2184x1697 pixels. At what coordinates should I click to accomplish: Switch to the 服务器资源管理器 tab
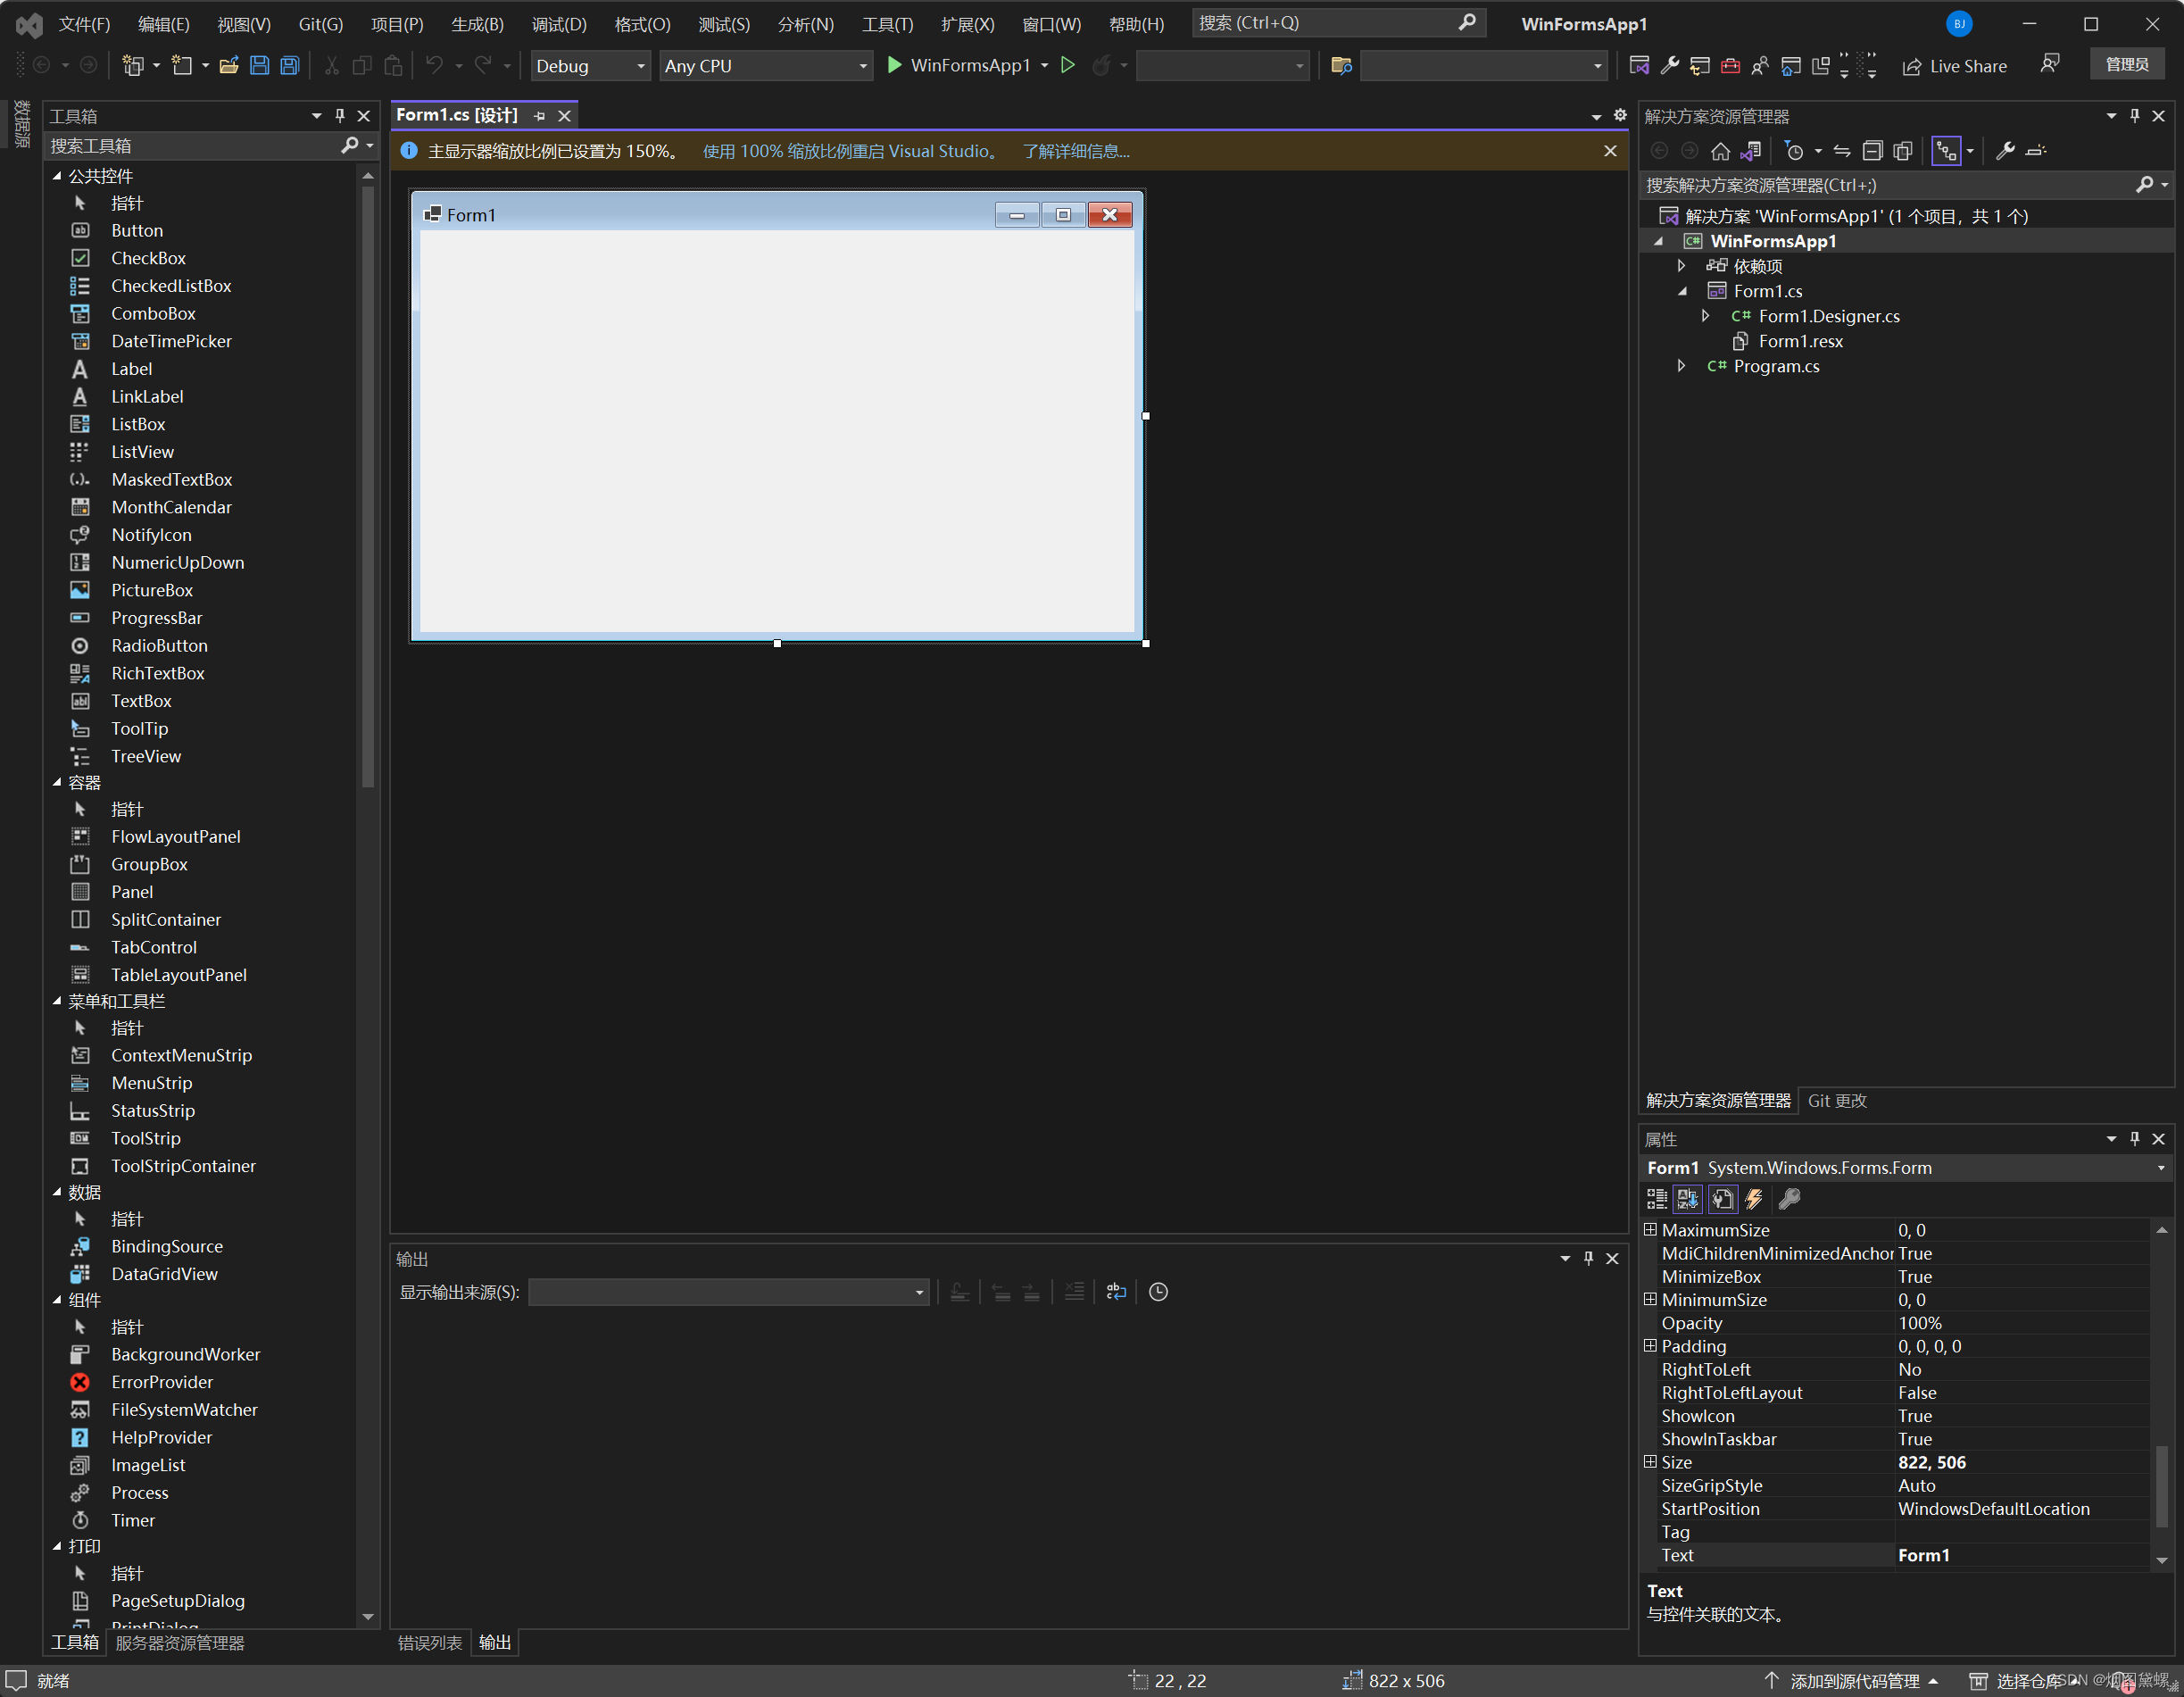(180, 1643)
